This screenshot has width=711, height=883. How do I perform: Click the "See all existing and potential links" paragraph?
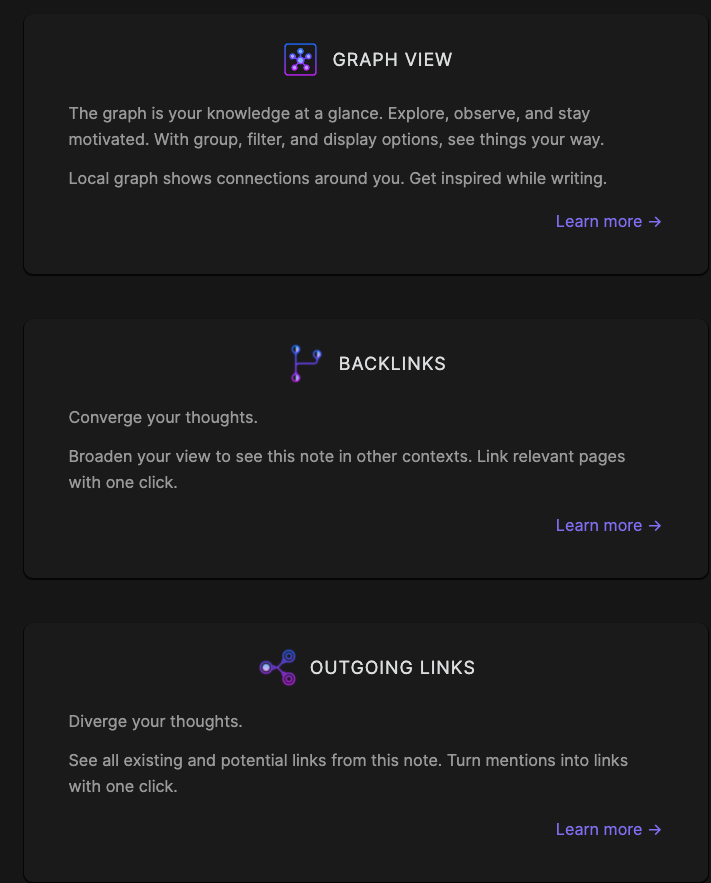tap(348, 773)
